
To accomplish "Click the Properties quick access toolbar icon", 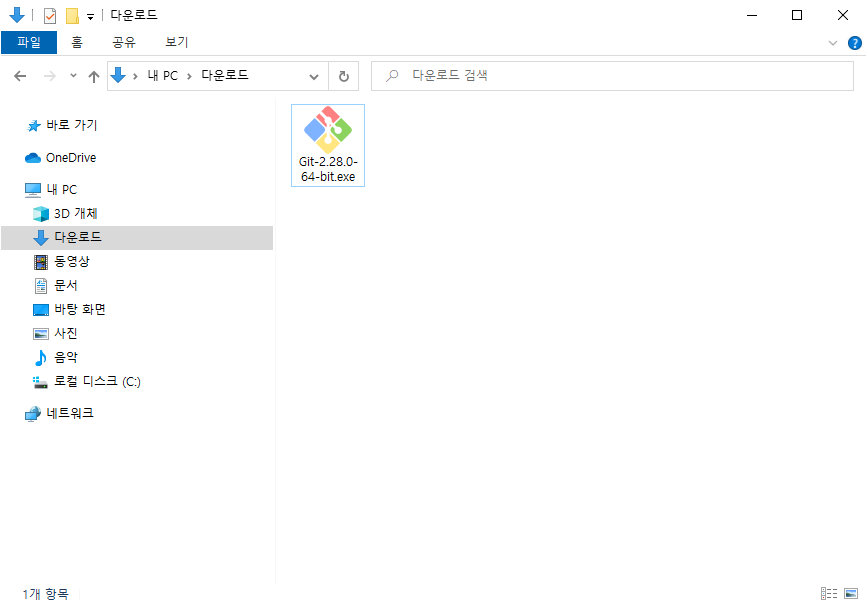I will 50,15.
